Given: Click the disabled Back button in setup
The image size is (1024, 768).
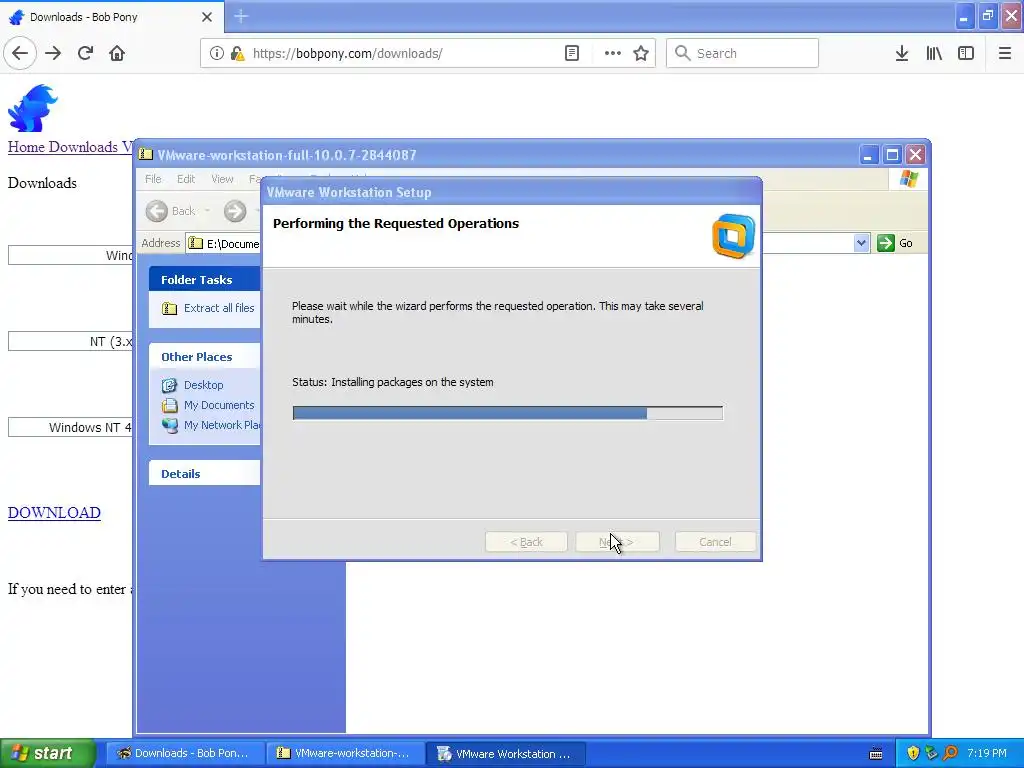Looking at the screenshot, I should coord(526,542).
